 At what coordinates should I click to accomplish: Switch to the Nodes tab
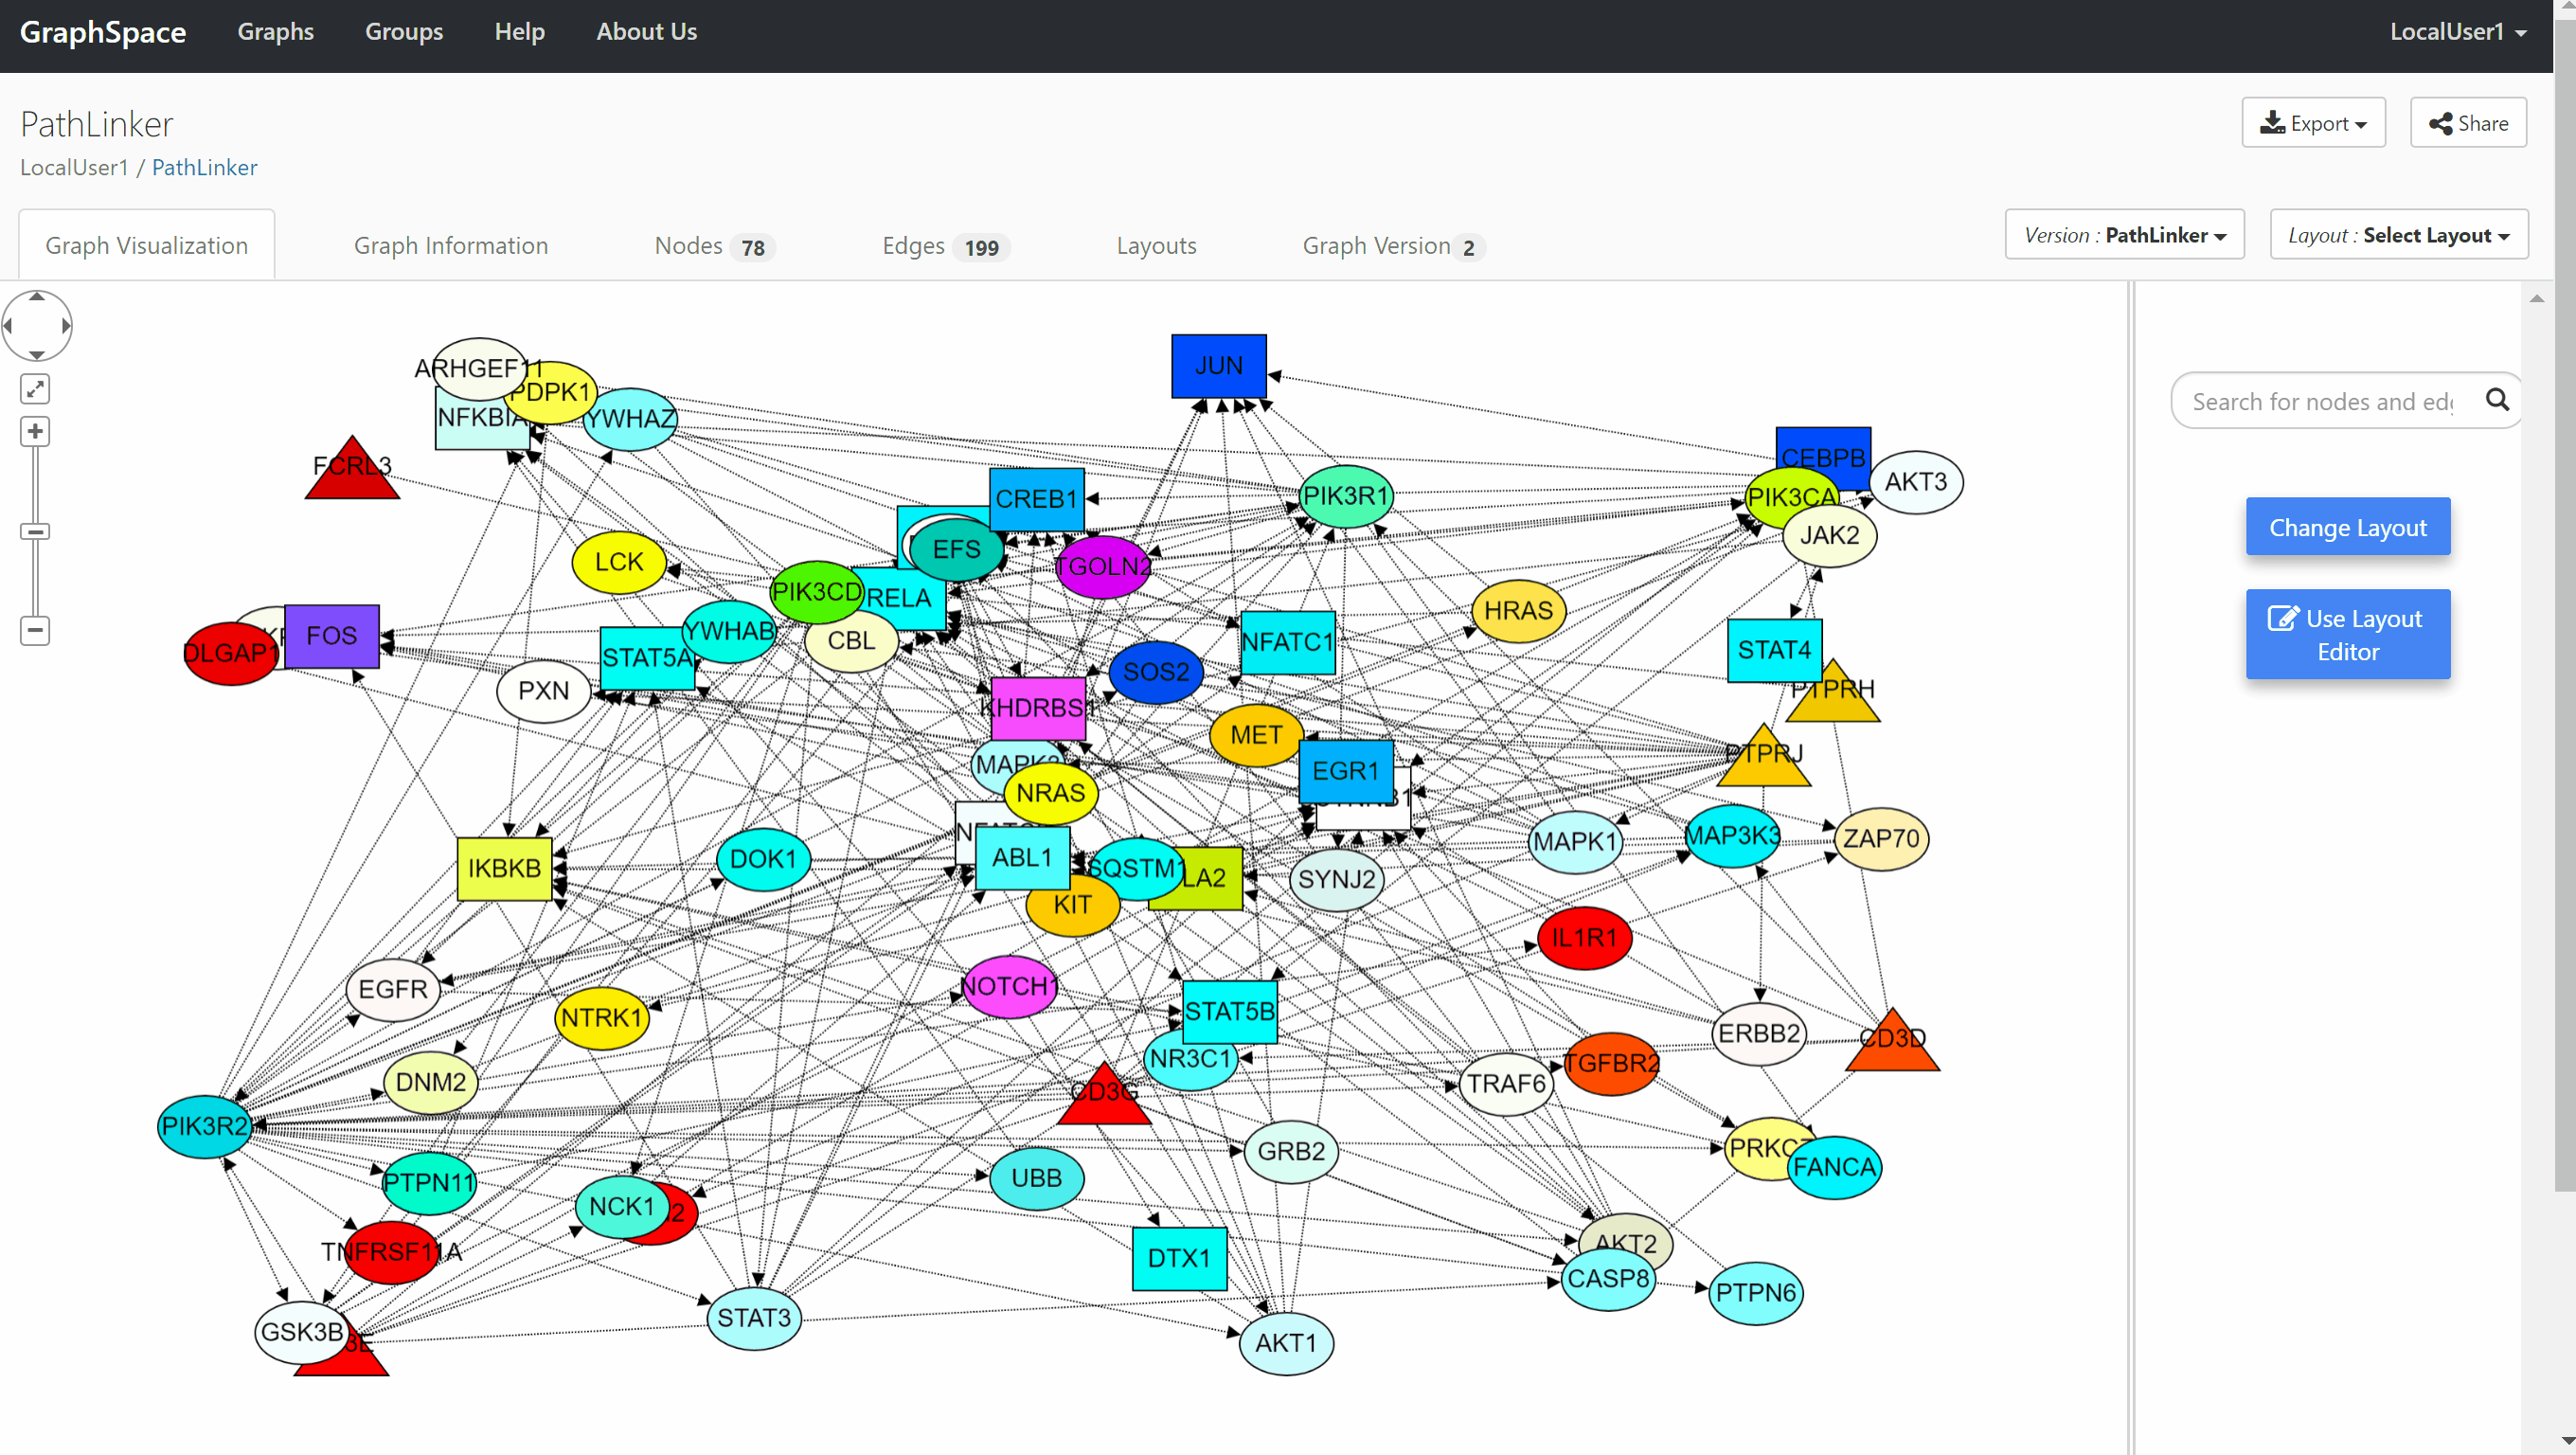[x=714, y=246]
